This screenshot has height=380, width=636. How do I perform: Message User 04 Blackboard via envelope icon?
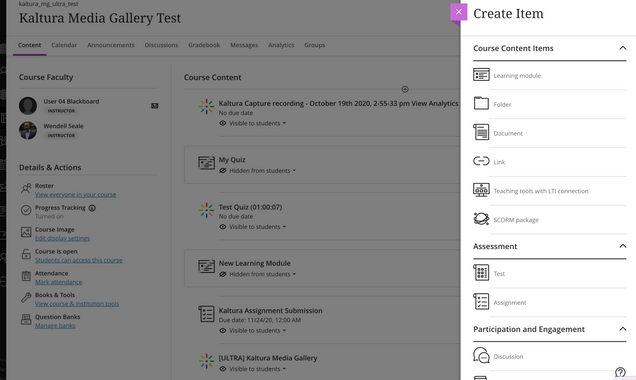(155, 106)
